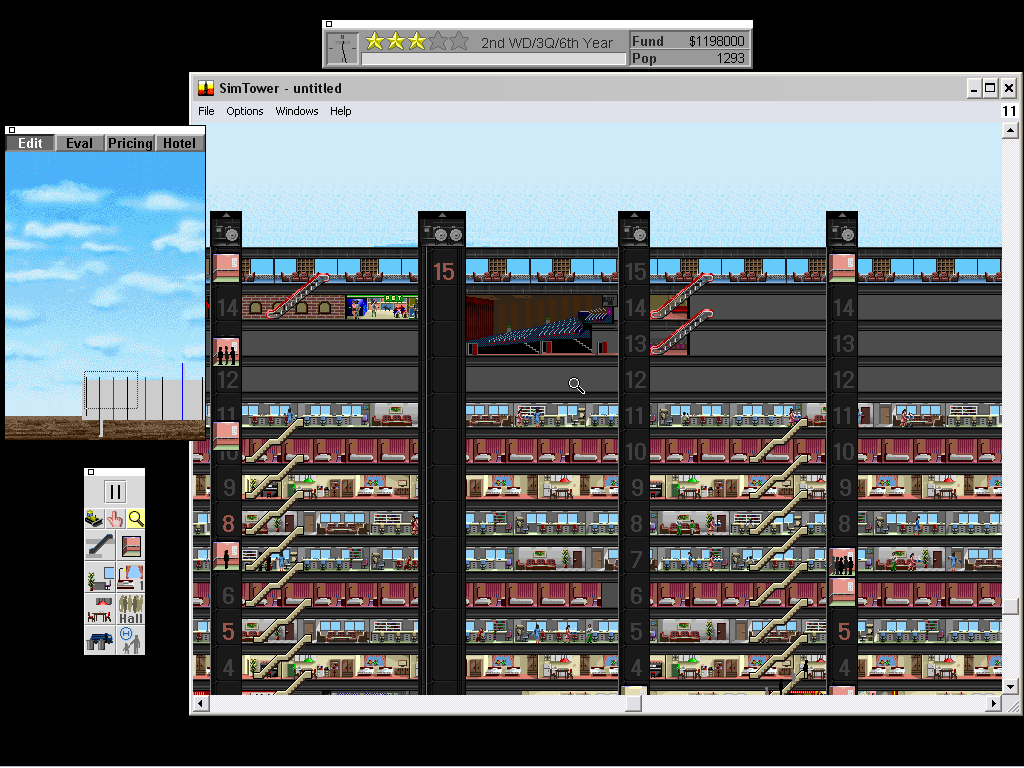Click the horizontal scrollbar left arrow
The height and width of the screenshot is (768, 1024).
(x=201, y=703)
